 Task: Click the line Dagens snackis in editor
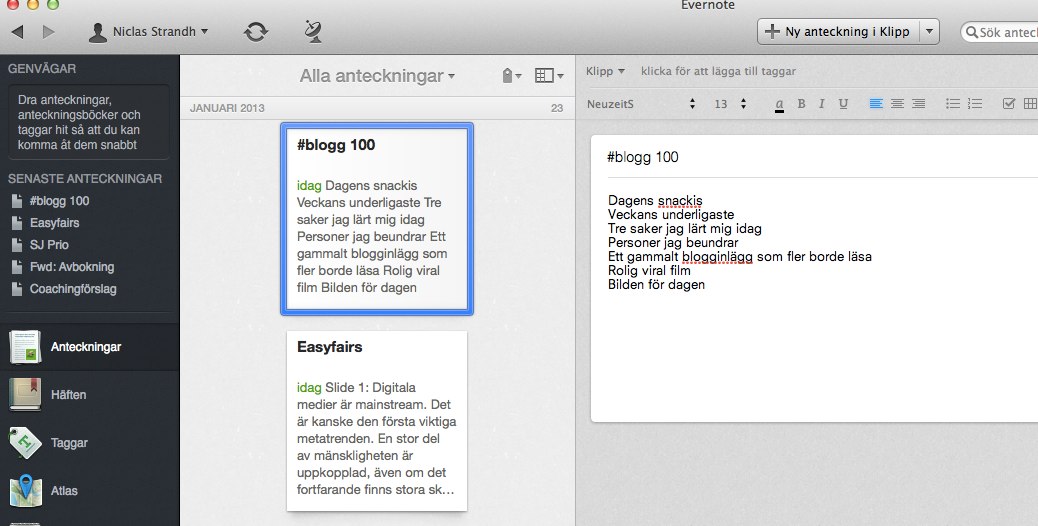(x=655, y=200)
